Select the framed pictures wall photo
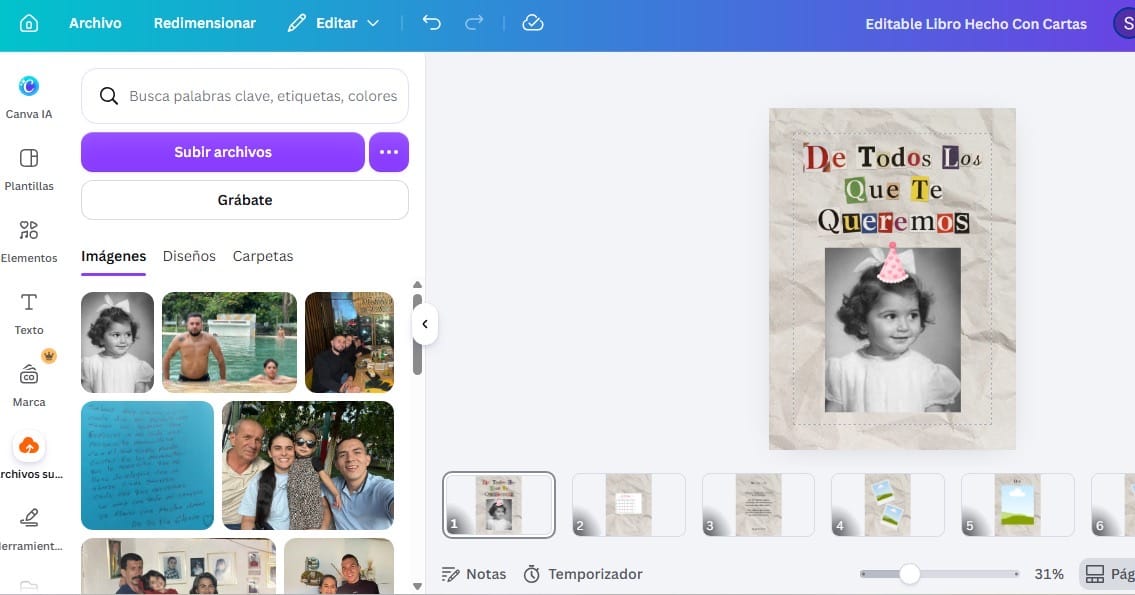 tap(178, 566)
